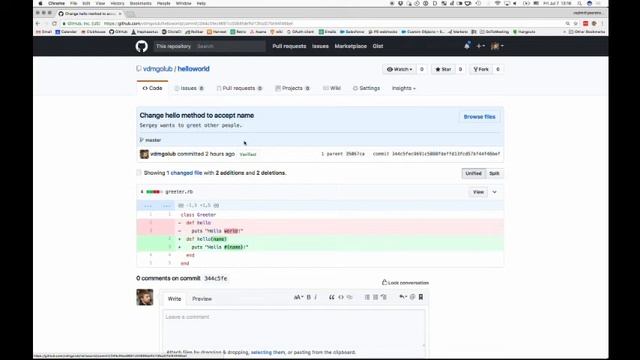This screenshot has width=640, height=360.
Task: Open the Watch dropdown button
Action: 400,69
